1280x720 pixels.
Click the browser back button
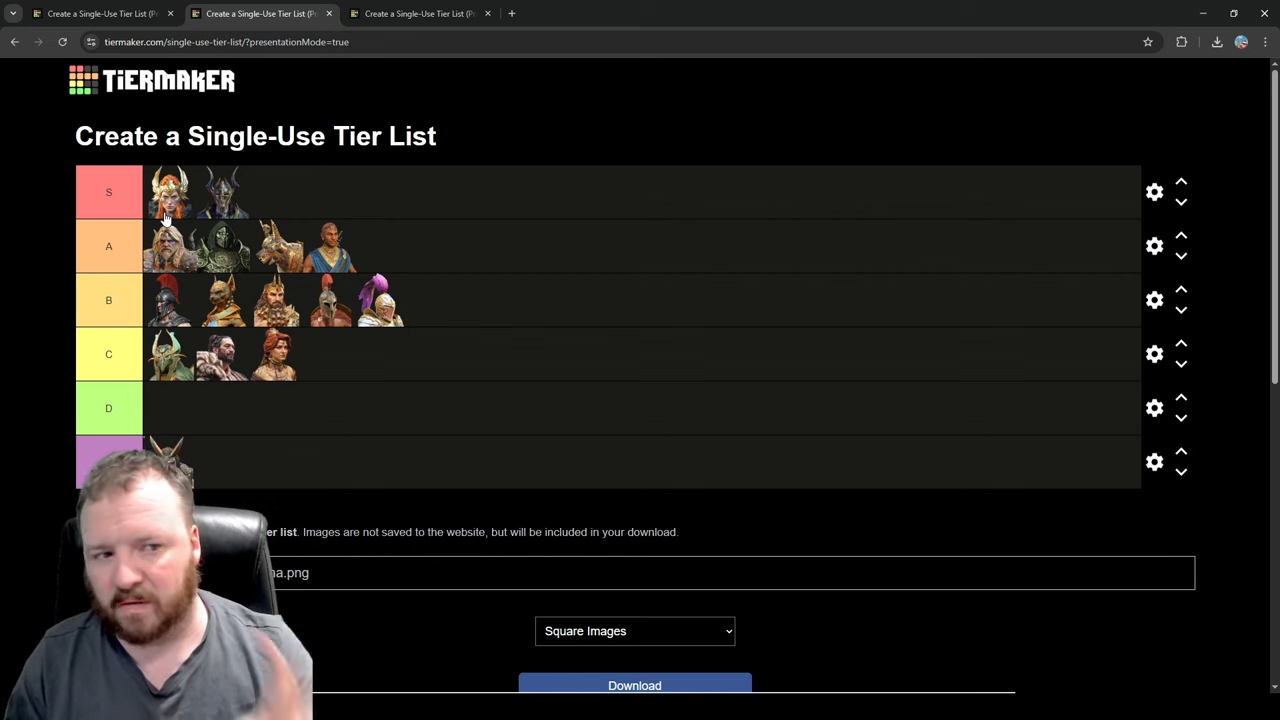(x=14, y=42)
